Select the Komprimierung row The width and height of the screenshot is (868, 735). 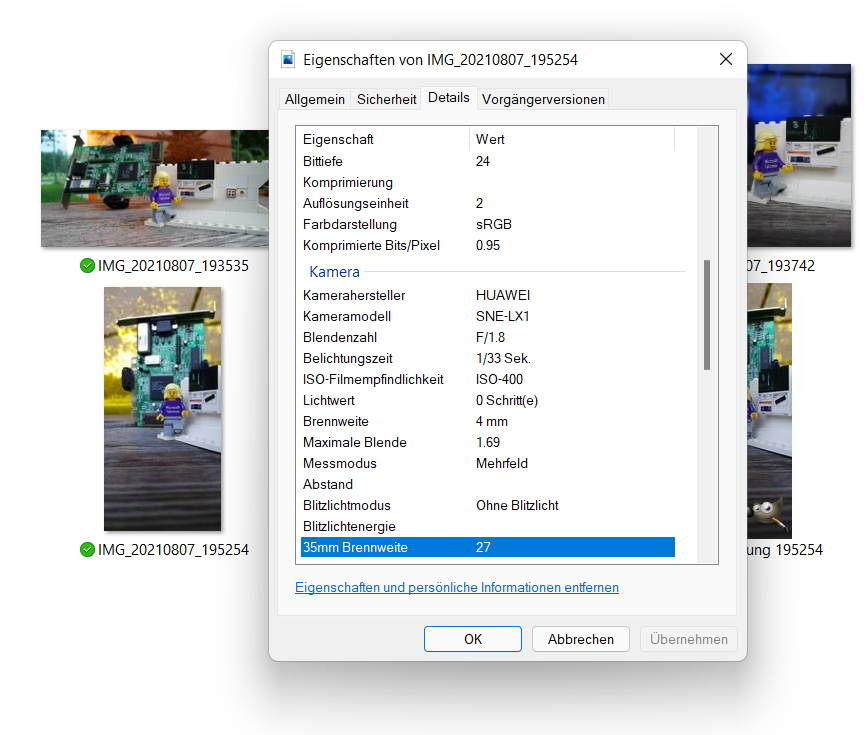(488, 182)
